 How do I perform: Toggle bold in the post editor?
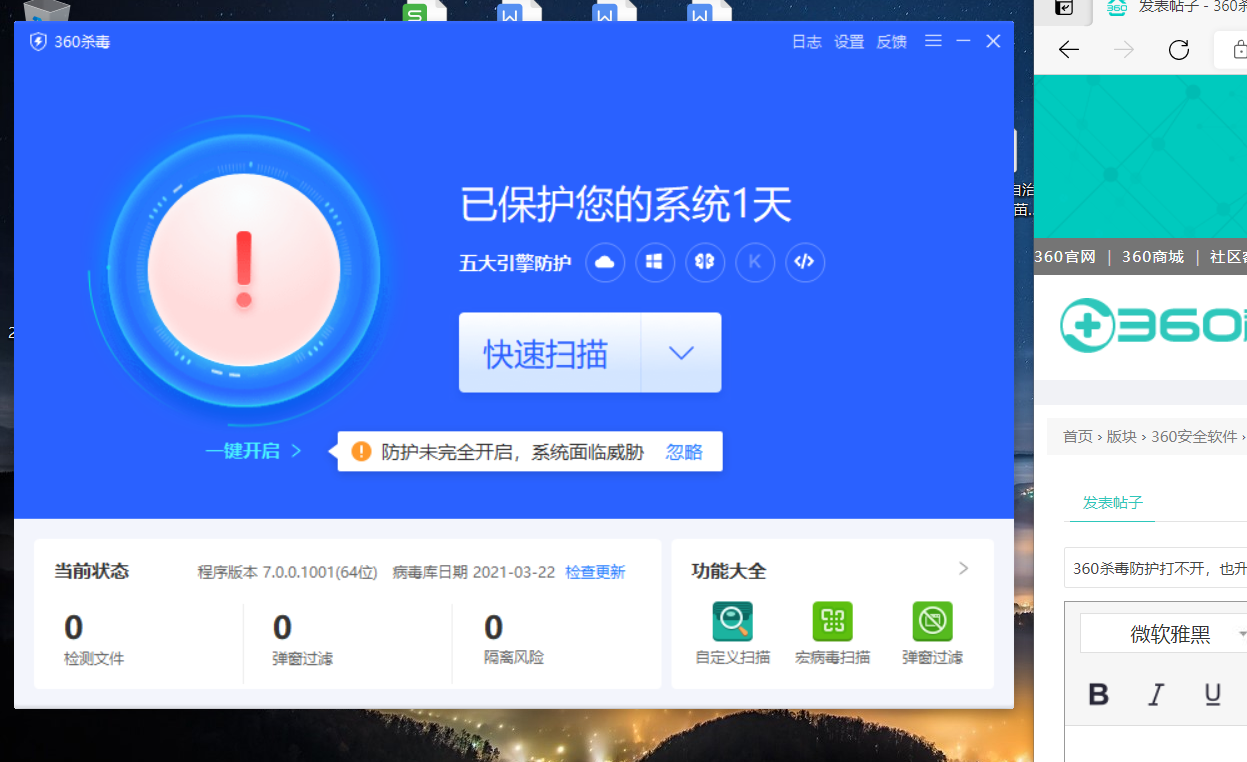(x=1099, y=695)
